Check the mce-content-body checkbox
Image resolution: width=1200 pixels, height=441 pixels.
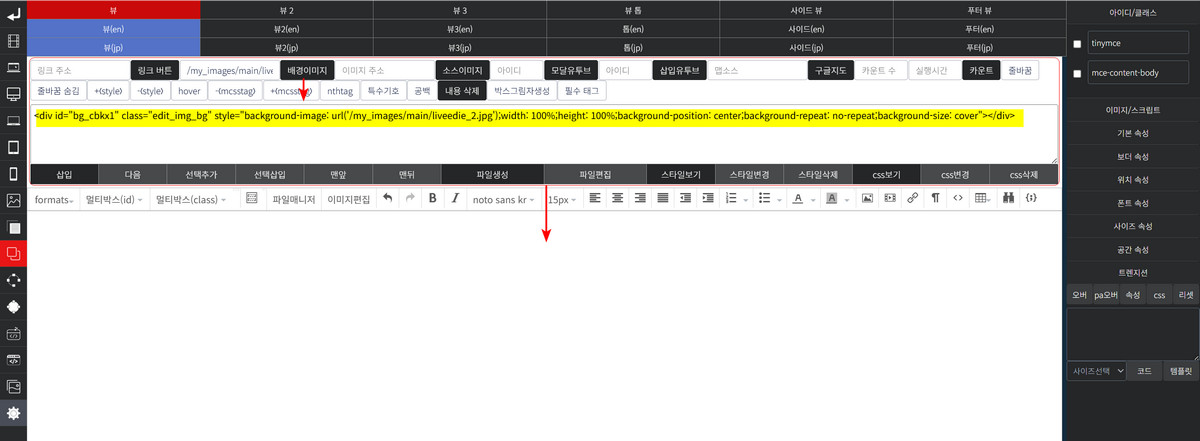(x=1076, y=73)
